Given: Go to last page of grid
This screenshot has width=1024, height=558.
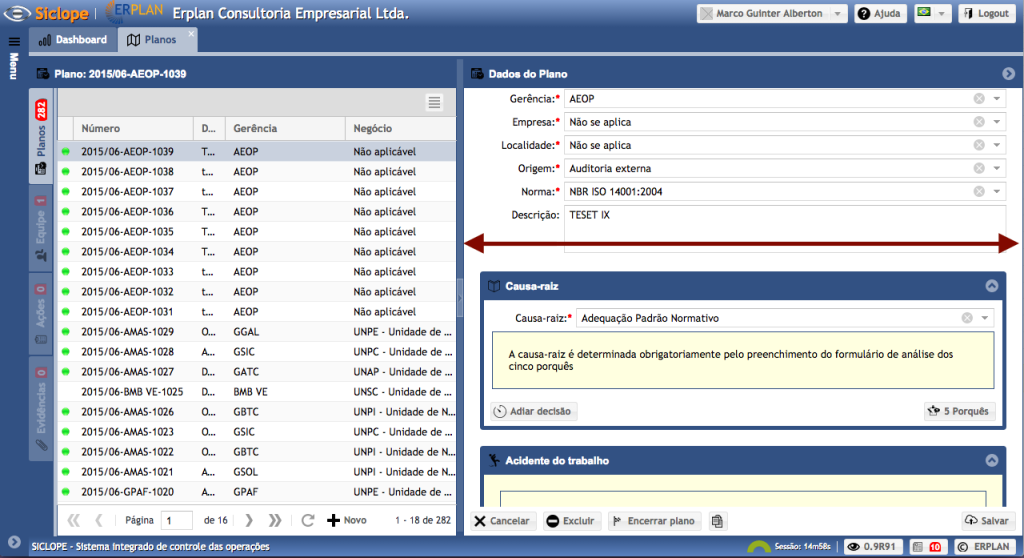Looking at the screenshot, I should tap(275, 520).
